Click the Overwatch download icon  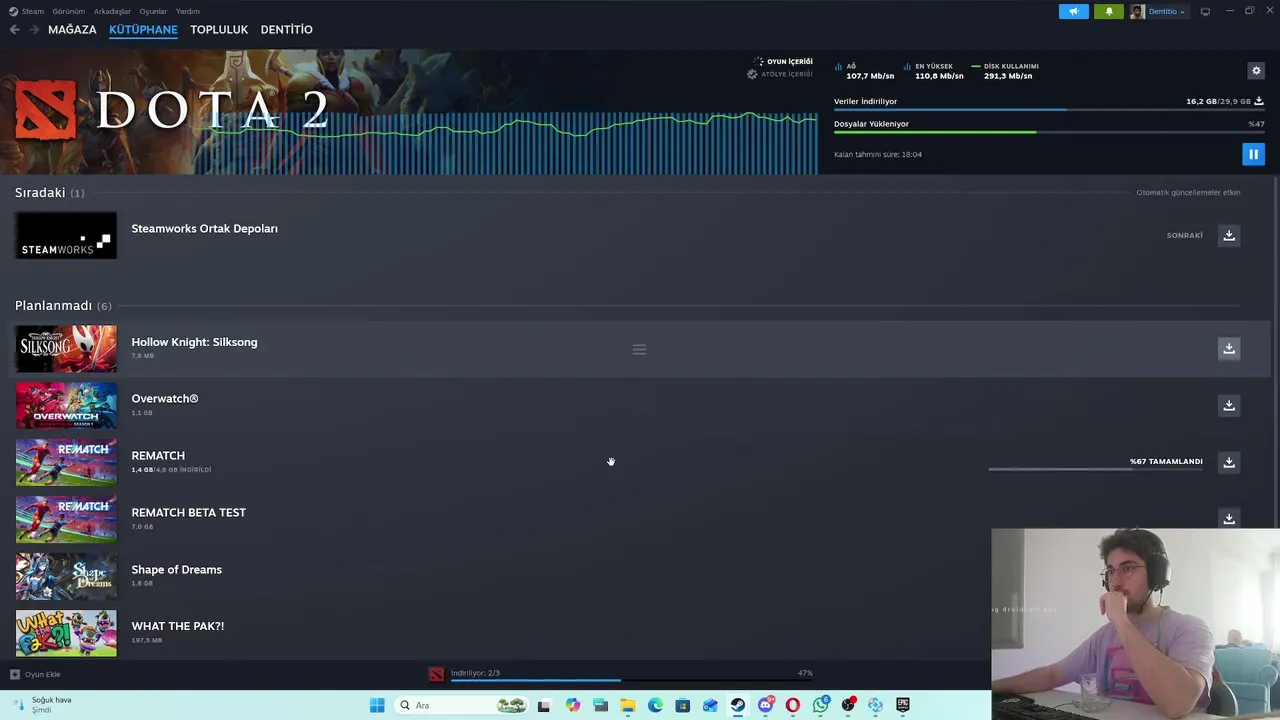click(1229, 405)
